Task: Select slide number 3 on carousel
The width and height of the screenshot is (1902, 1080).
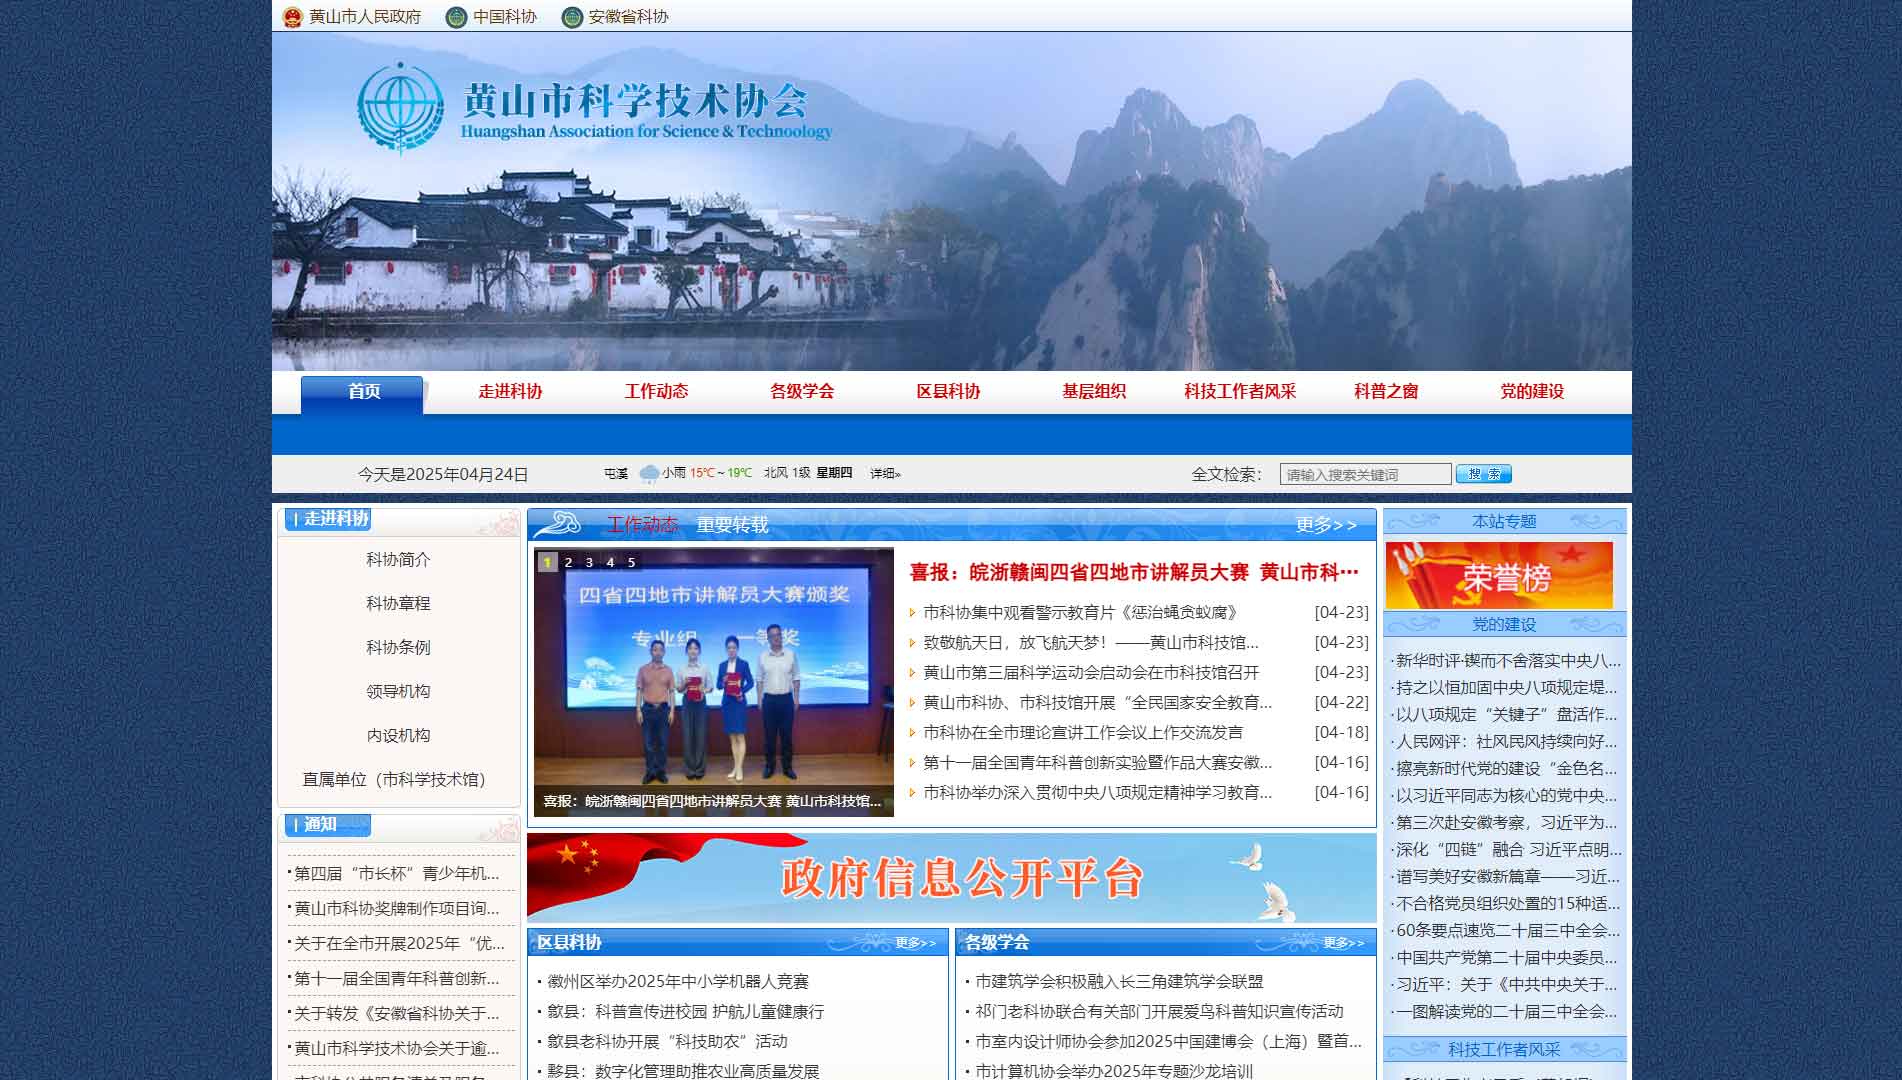Action: point(589,562)
